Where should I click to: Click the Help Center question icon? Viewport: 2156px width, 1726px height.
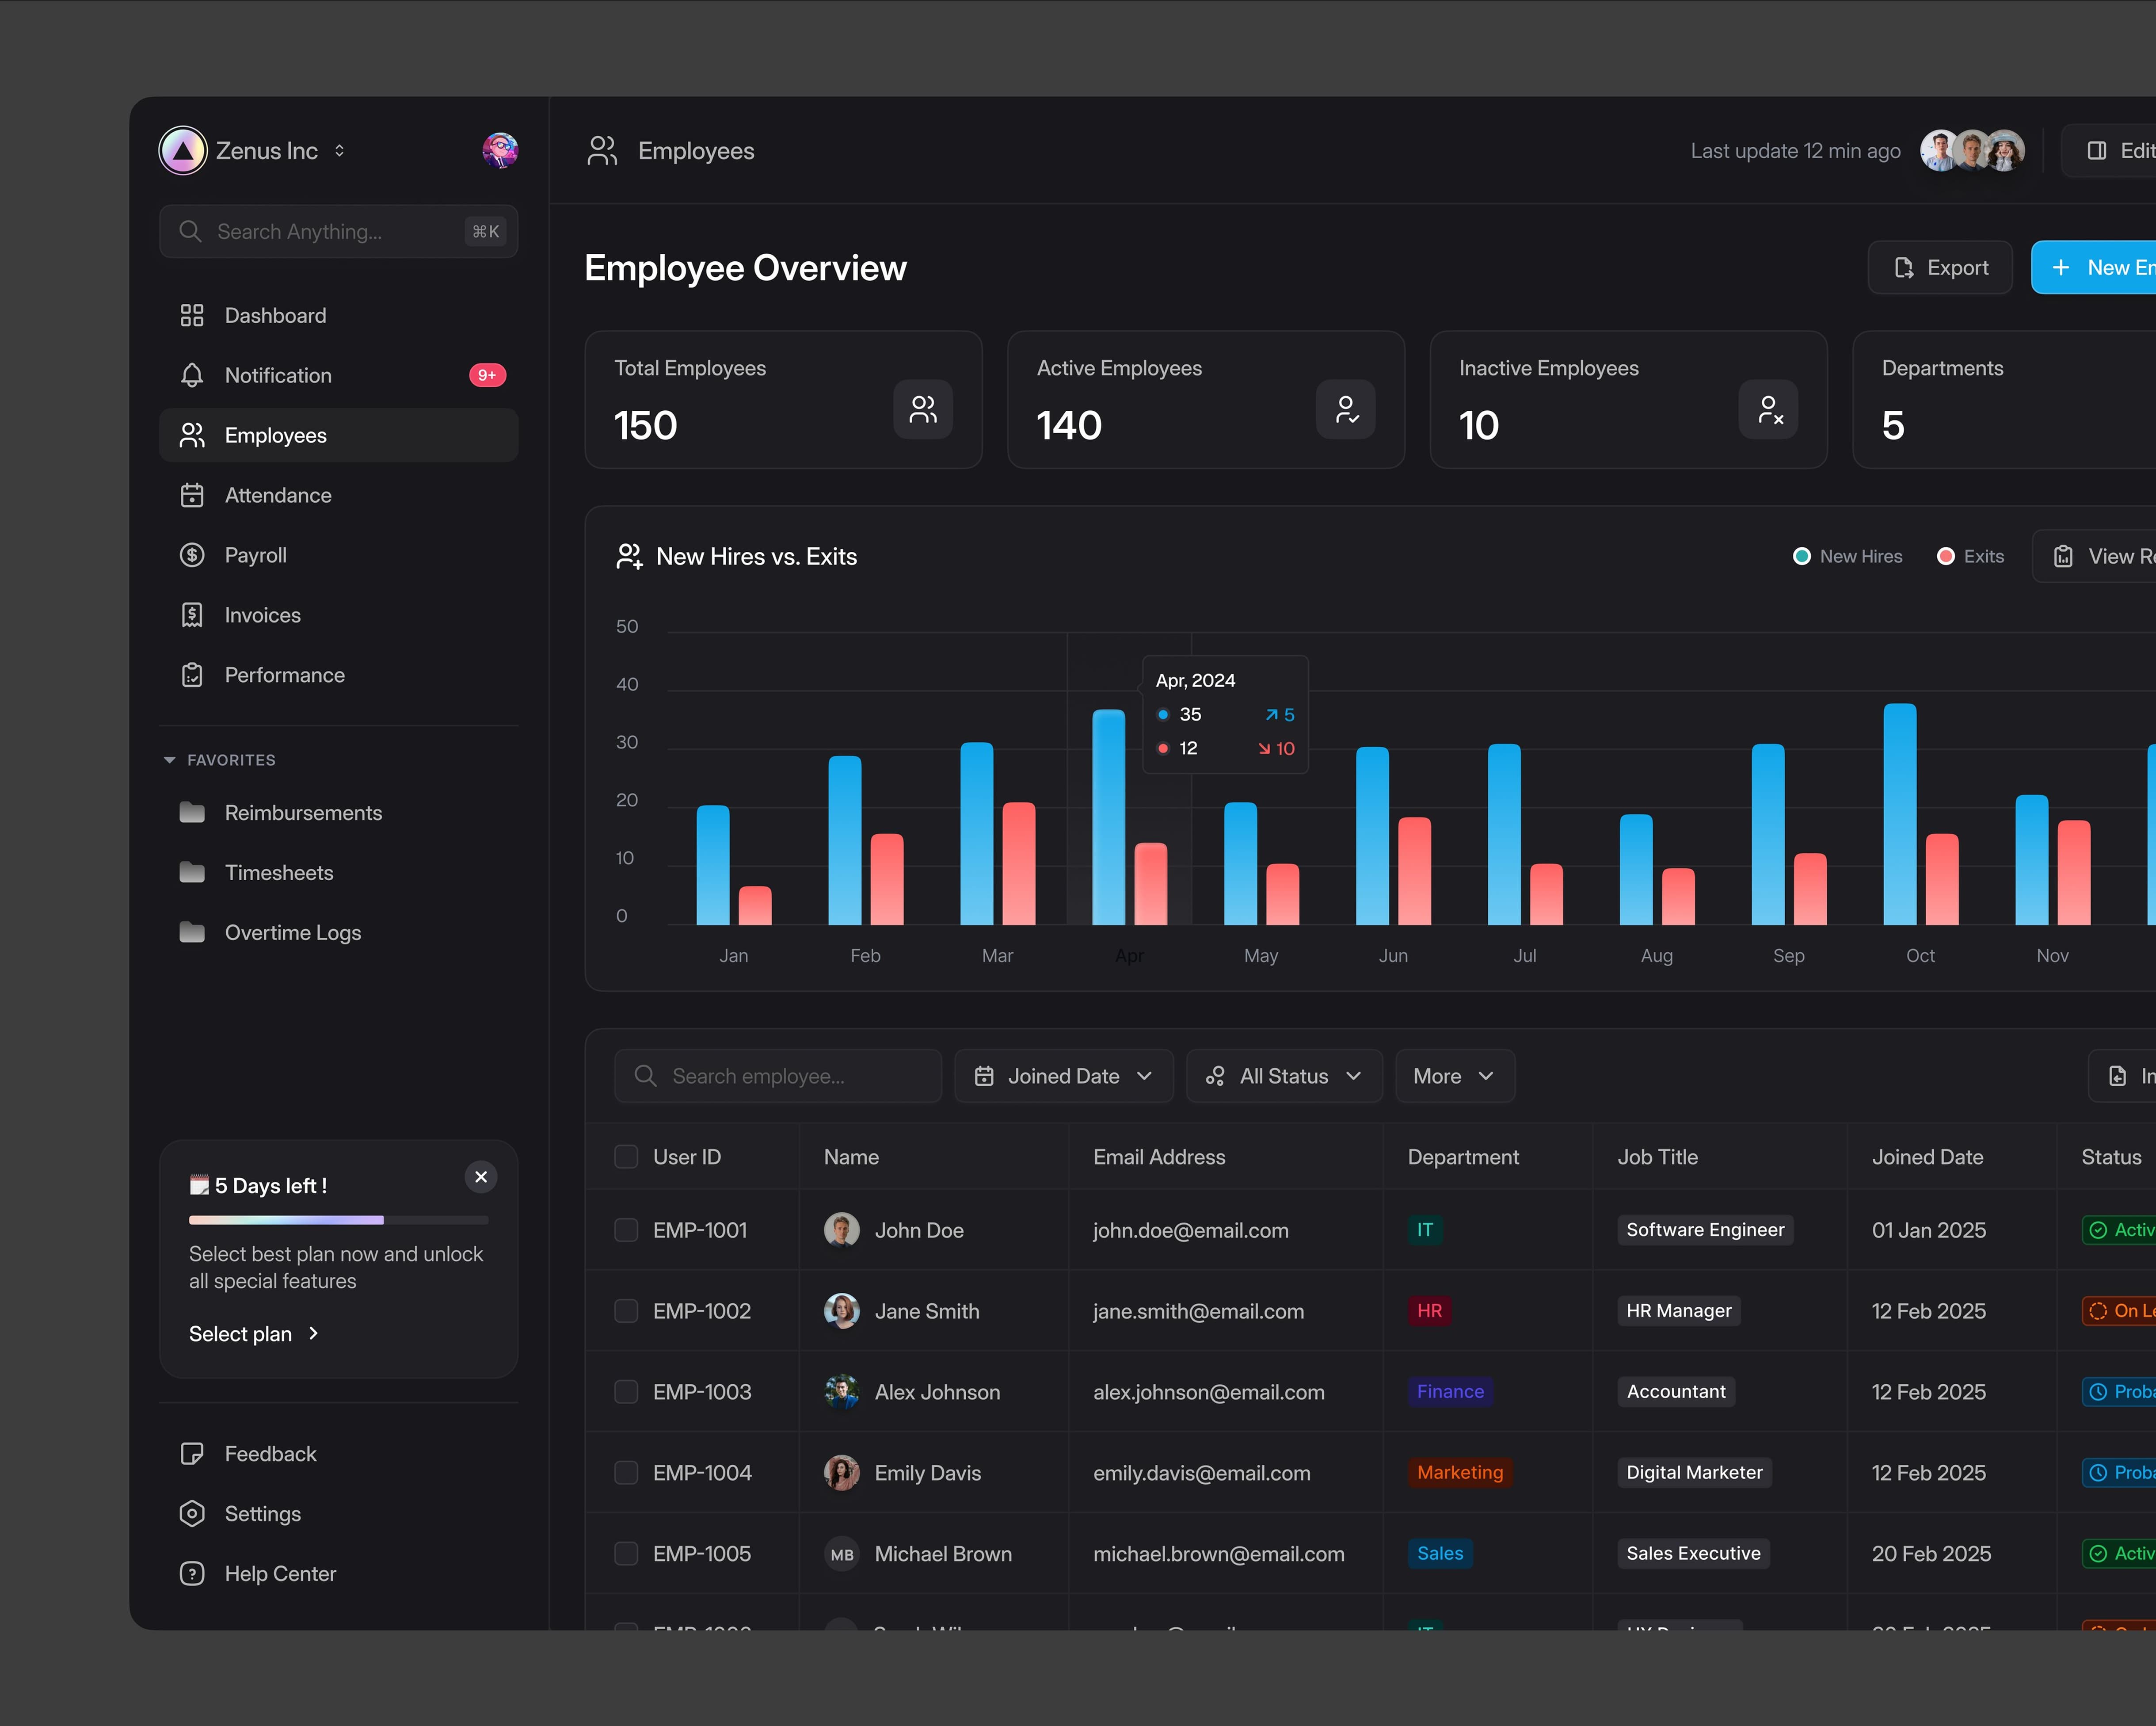(192, 1574)
